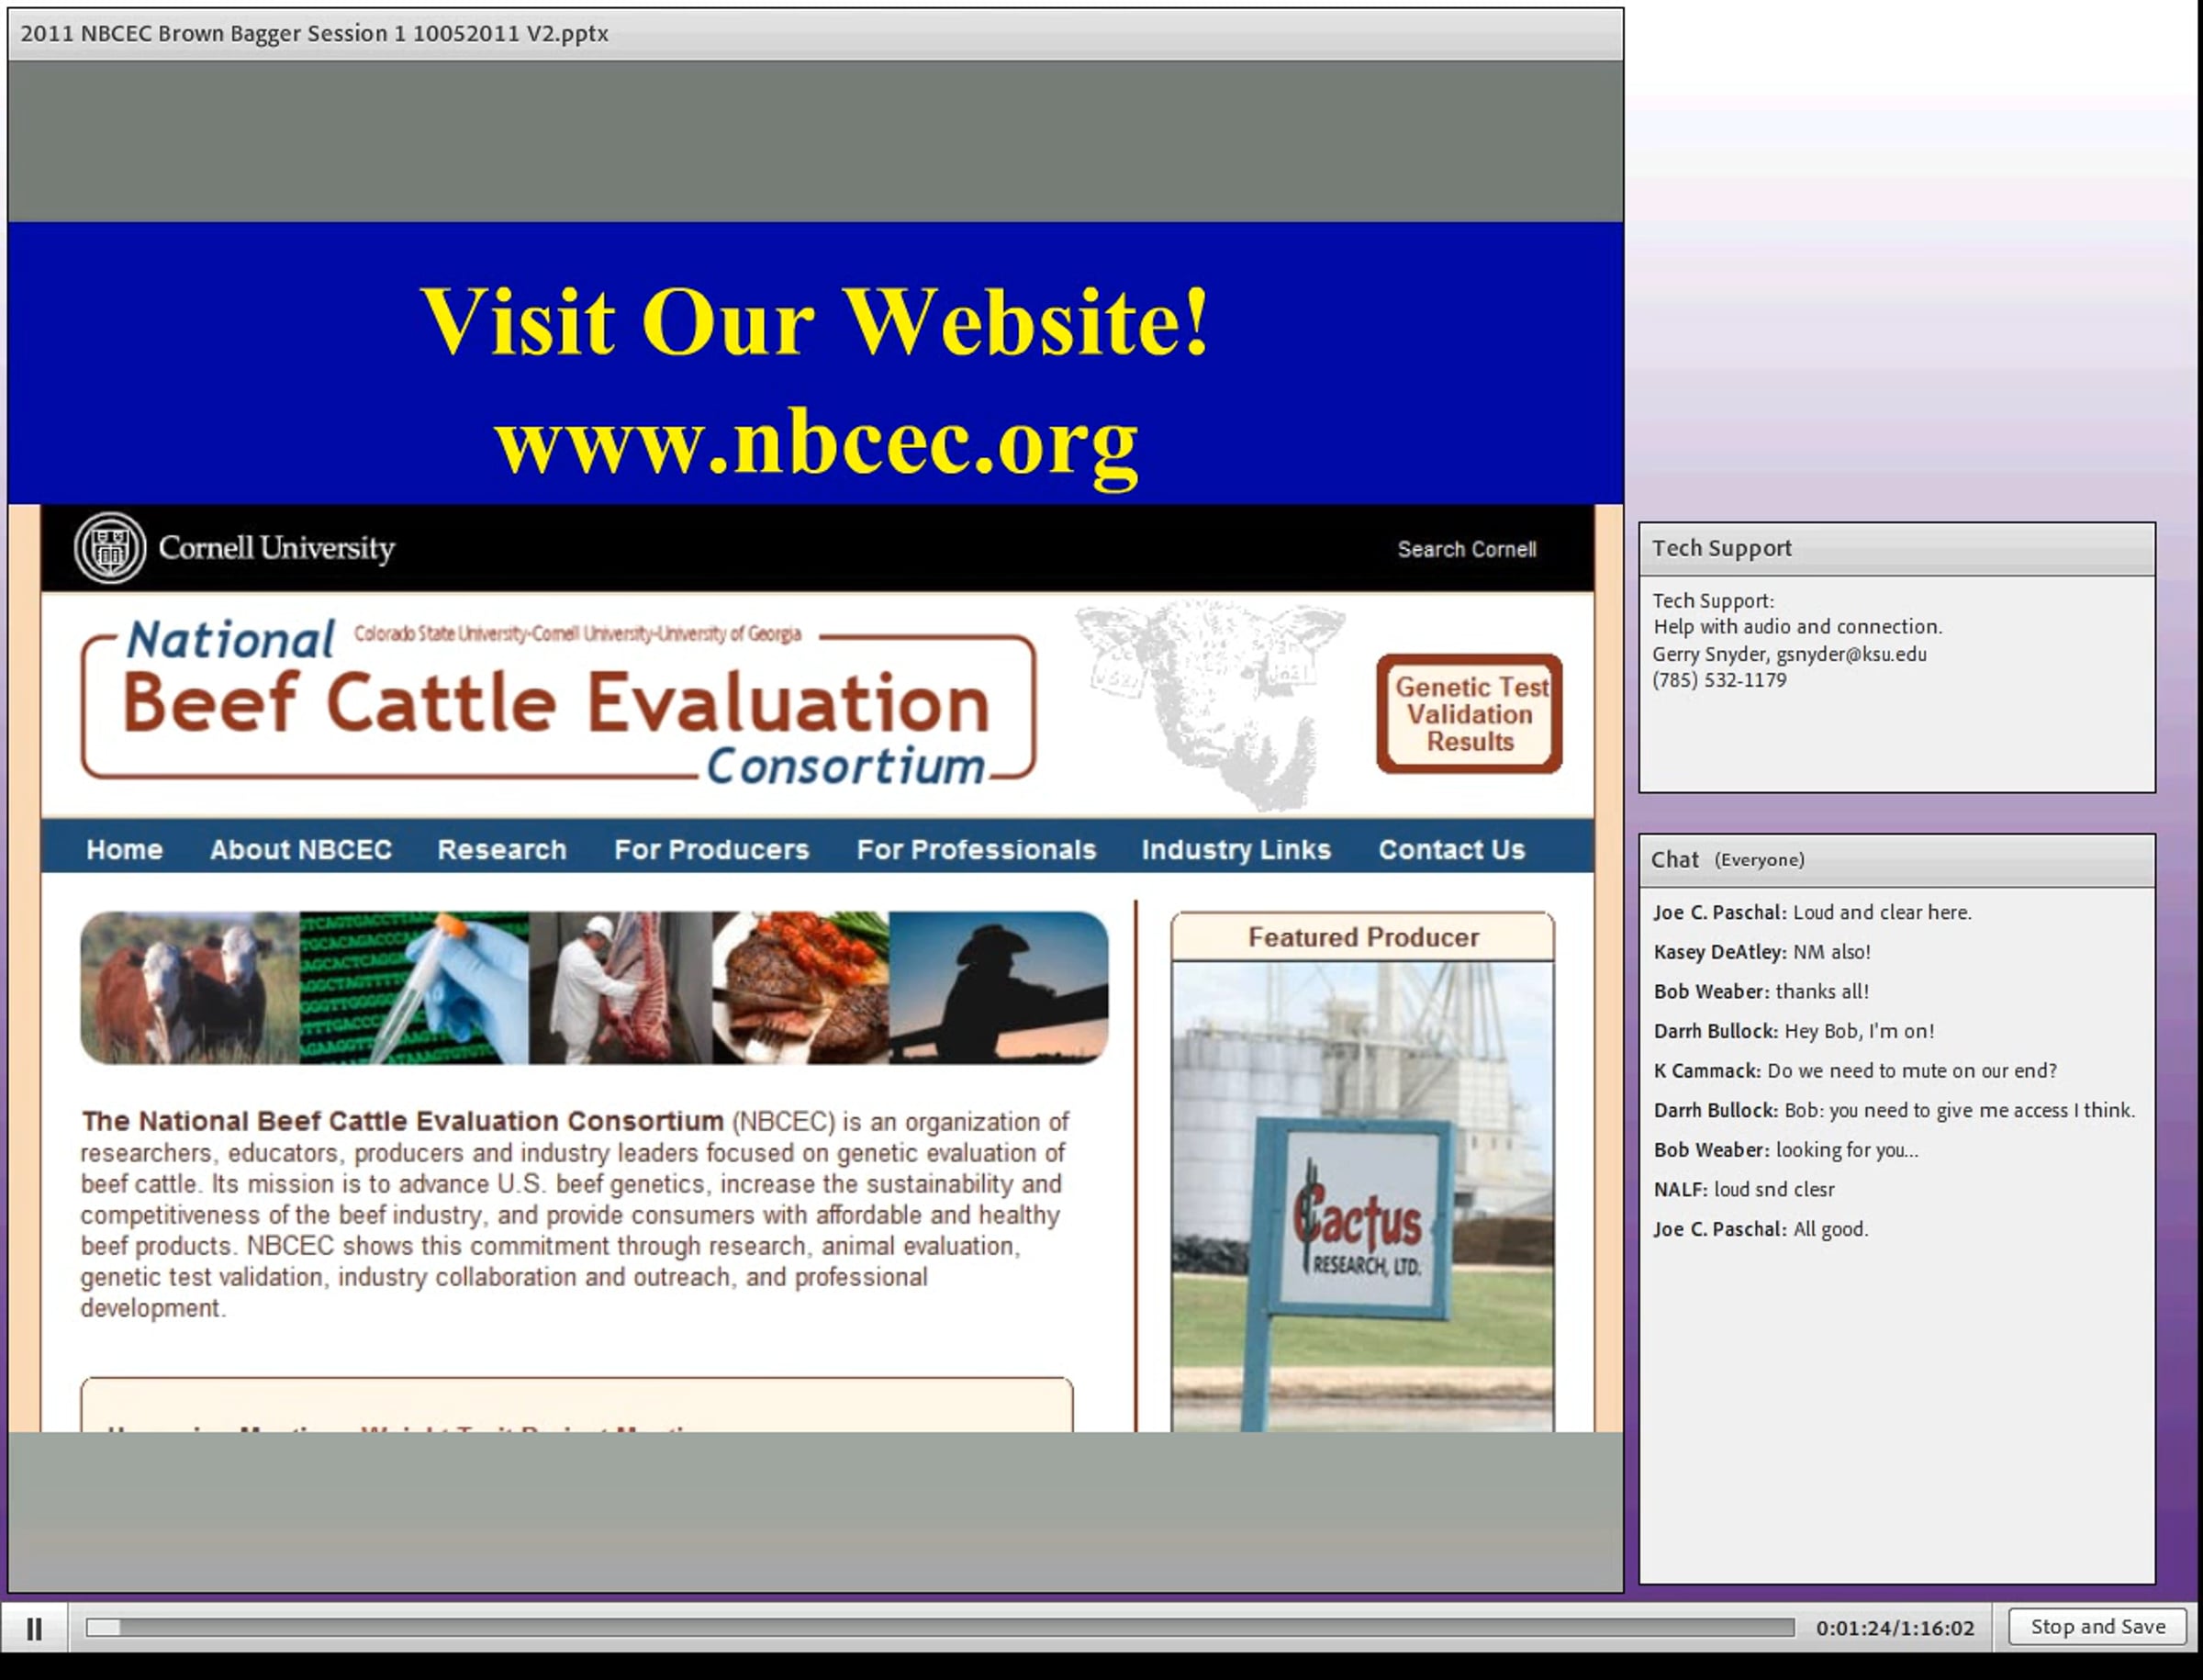The image size is (2203, 1680).
Task: Click Joe C. Paschal's 'Loud and clear here' message
Action: 1812,912
